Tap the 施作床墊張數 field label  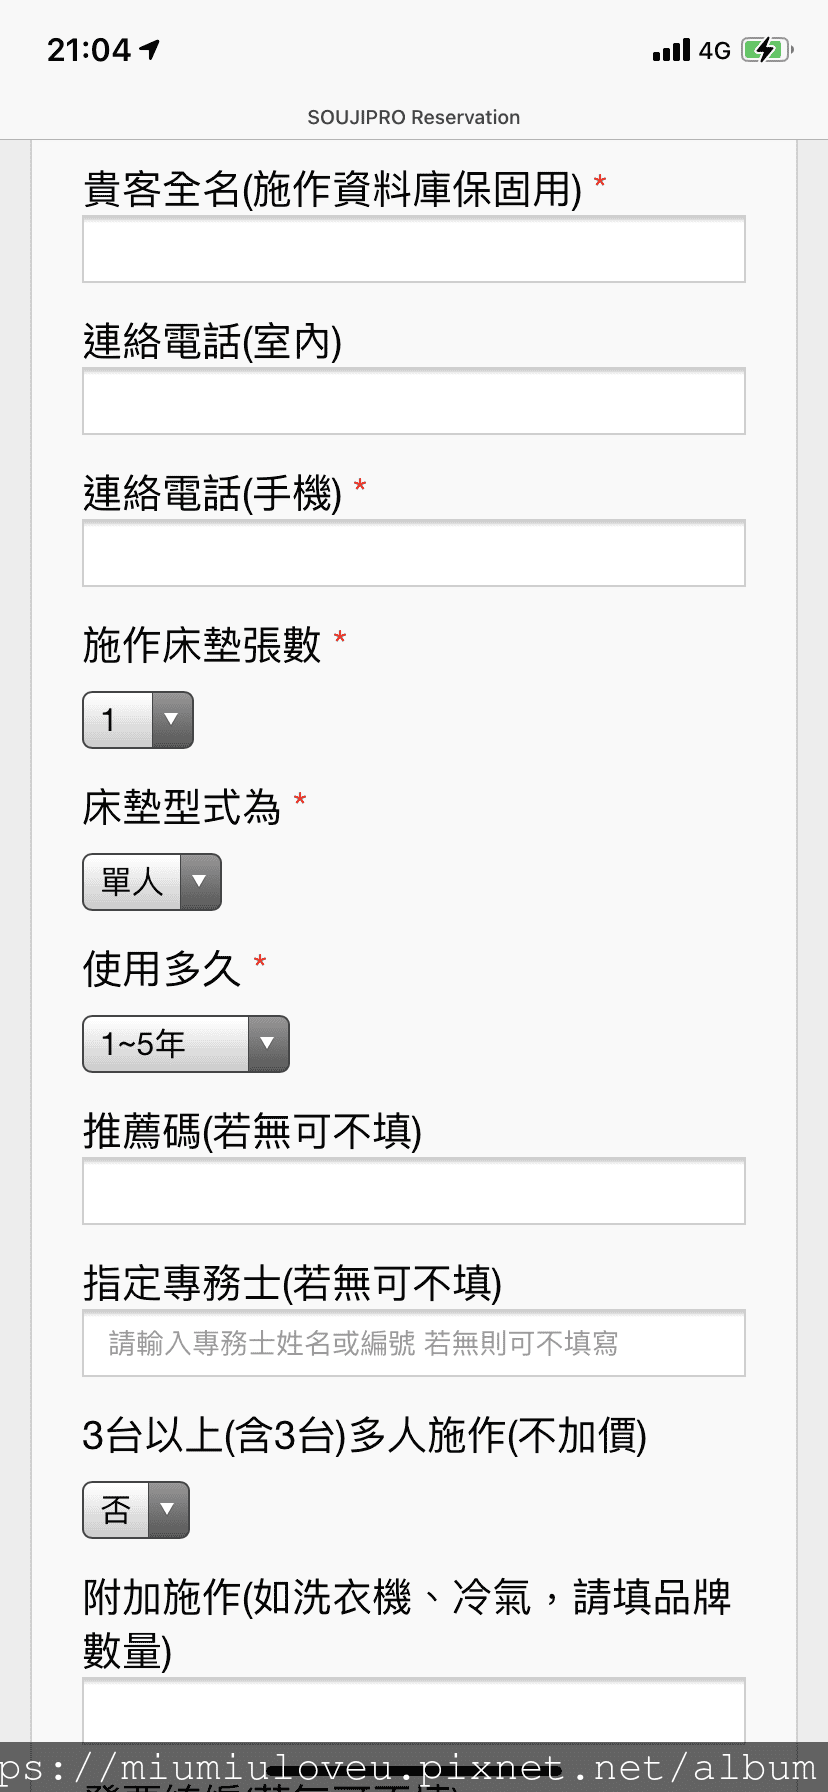[202, 645]
